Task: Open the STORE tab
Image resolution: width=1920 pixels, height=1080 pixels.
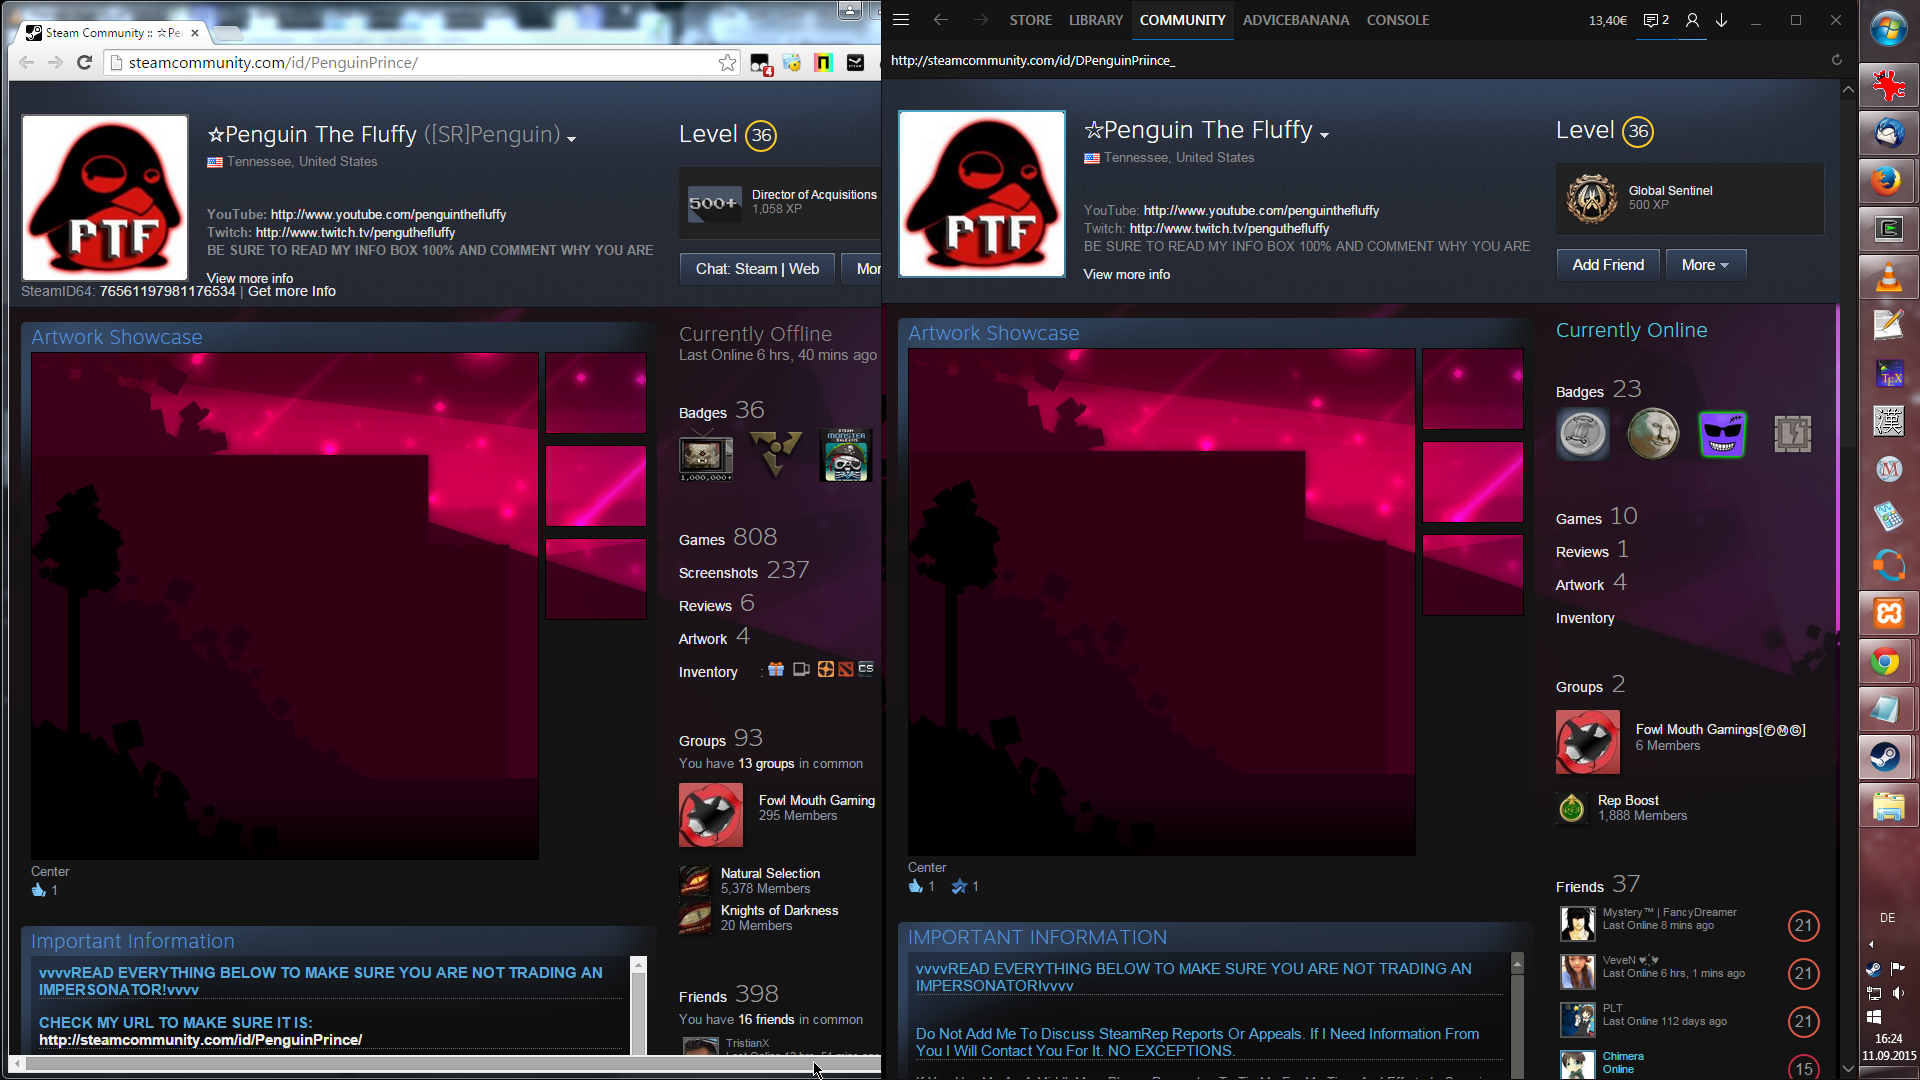Action: 1030,20
